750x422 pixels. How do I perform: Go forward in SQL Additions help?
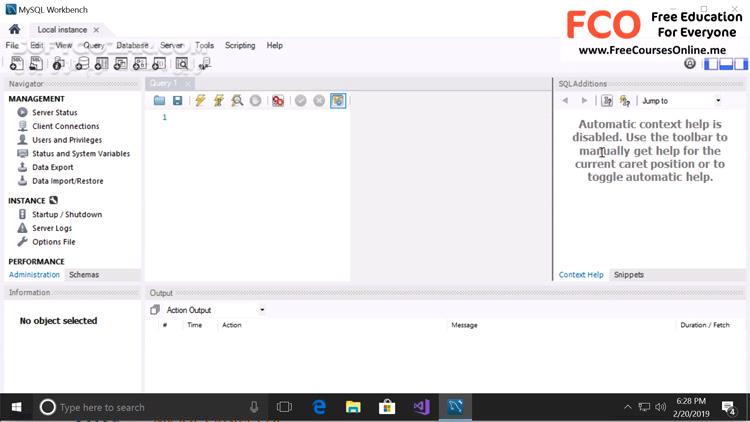(584, 100)
